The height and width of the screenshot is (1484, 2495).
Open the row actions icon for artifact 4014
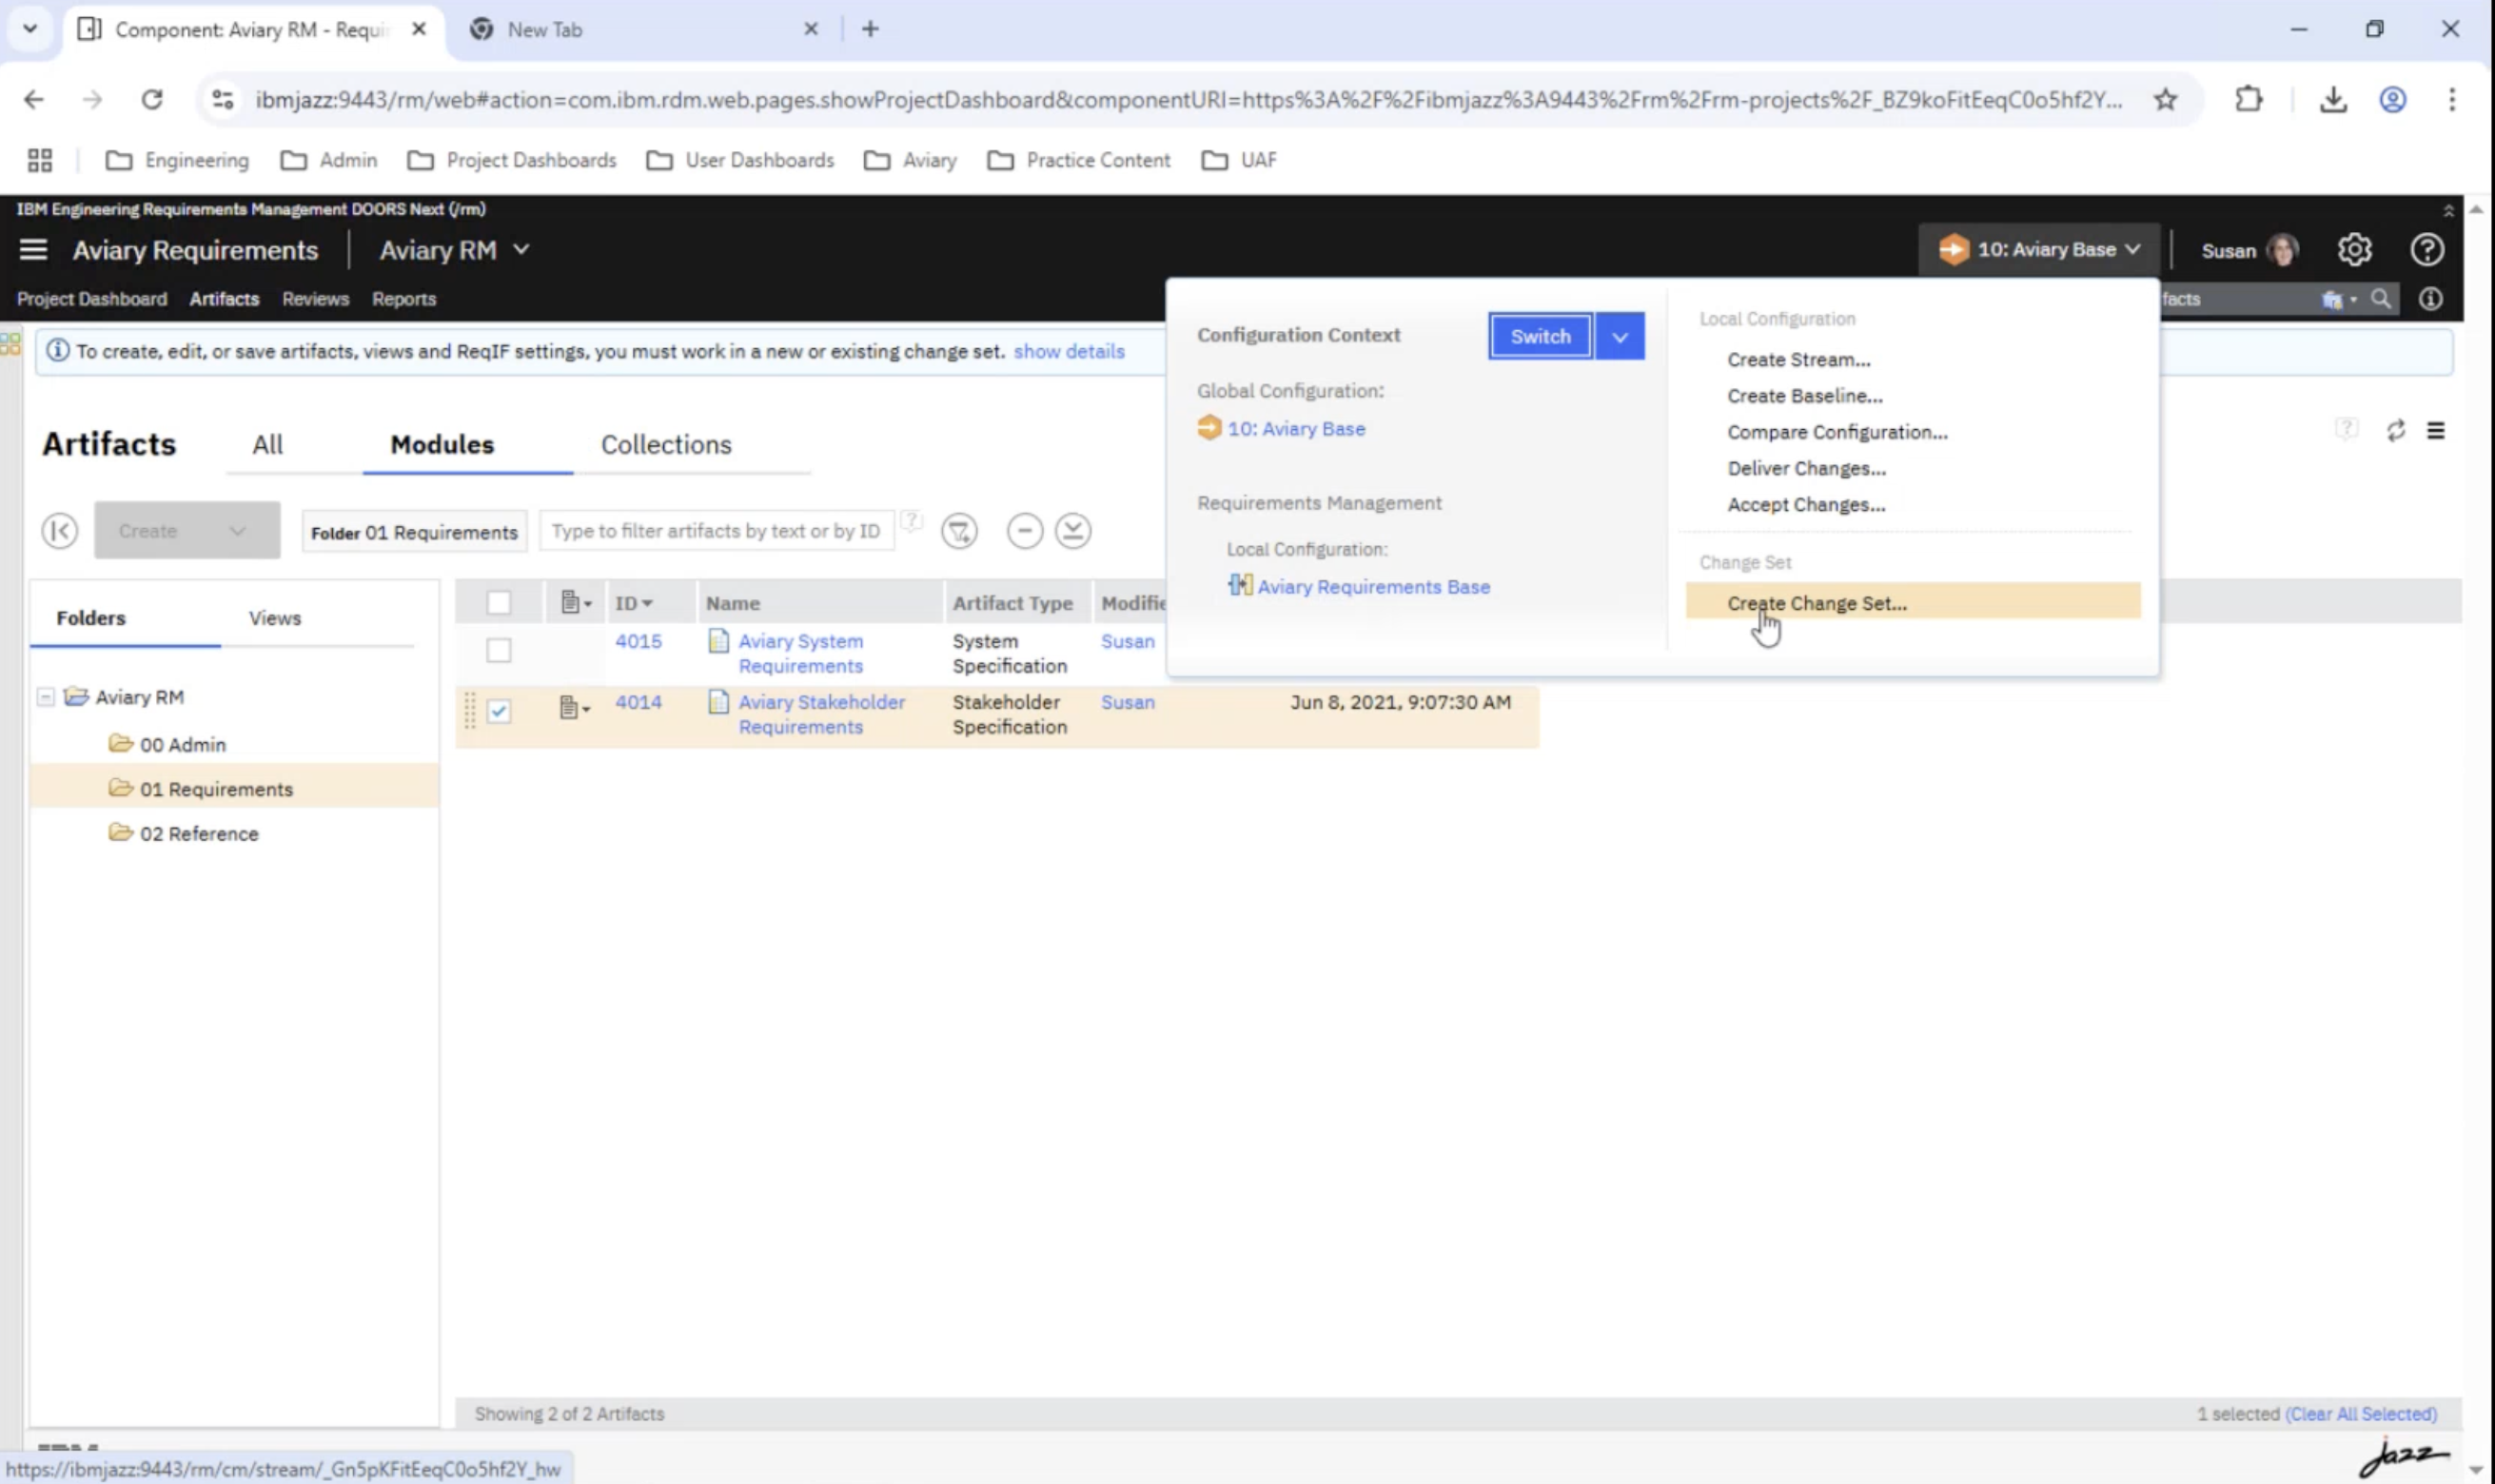click(x=573, y=708)
